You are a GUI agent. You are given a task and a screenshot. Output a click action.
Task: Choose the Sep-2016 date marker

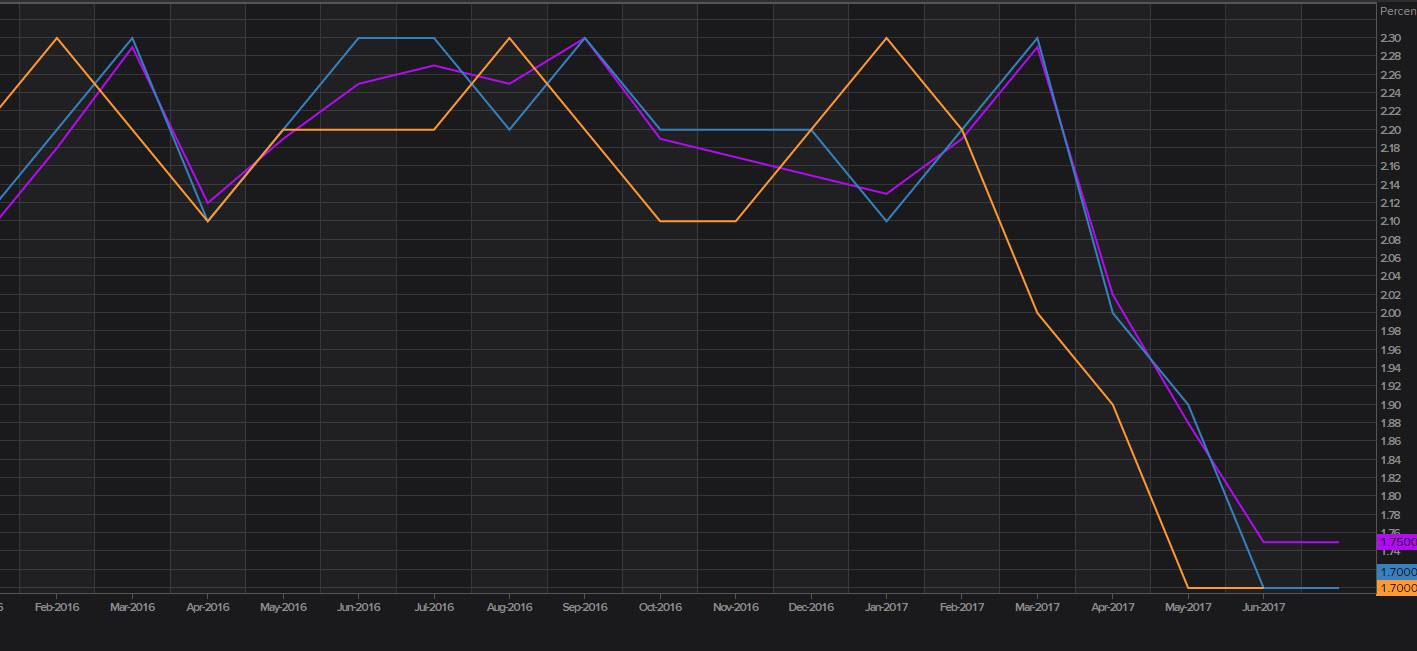(x=585, y=607)
